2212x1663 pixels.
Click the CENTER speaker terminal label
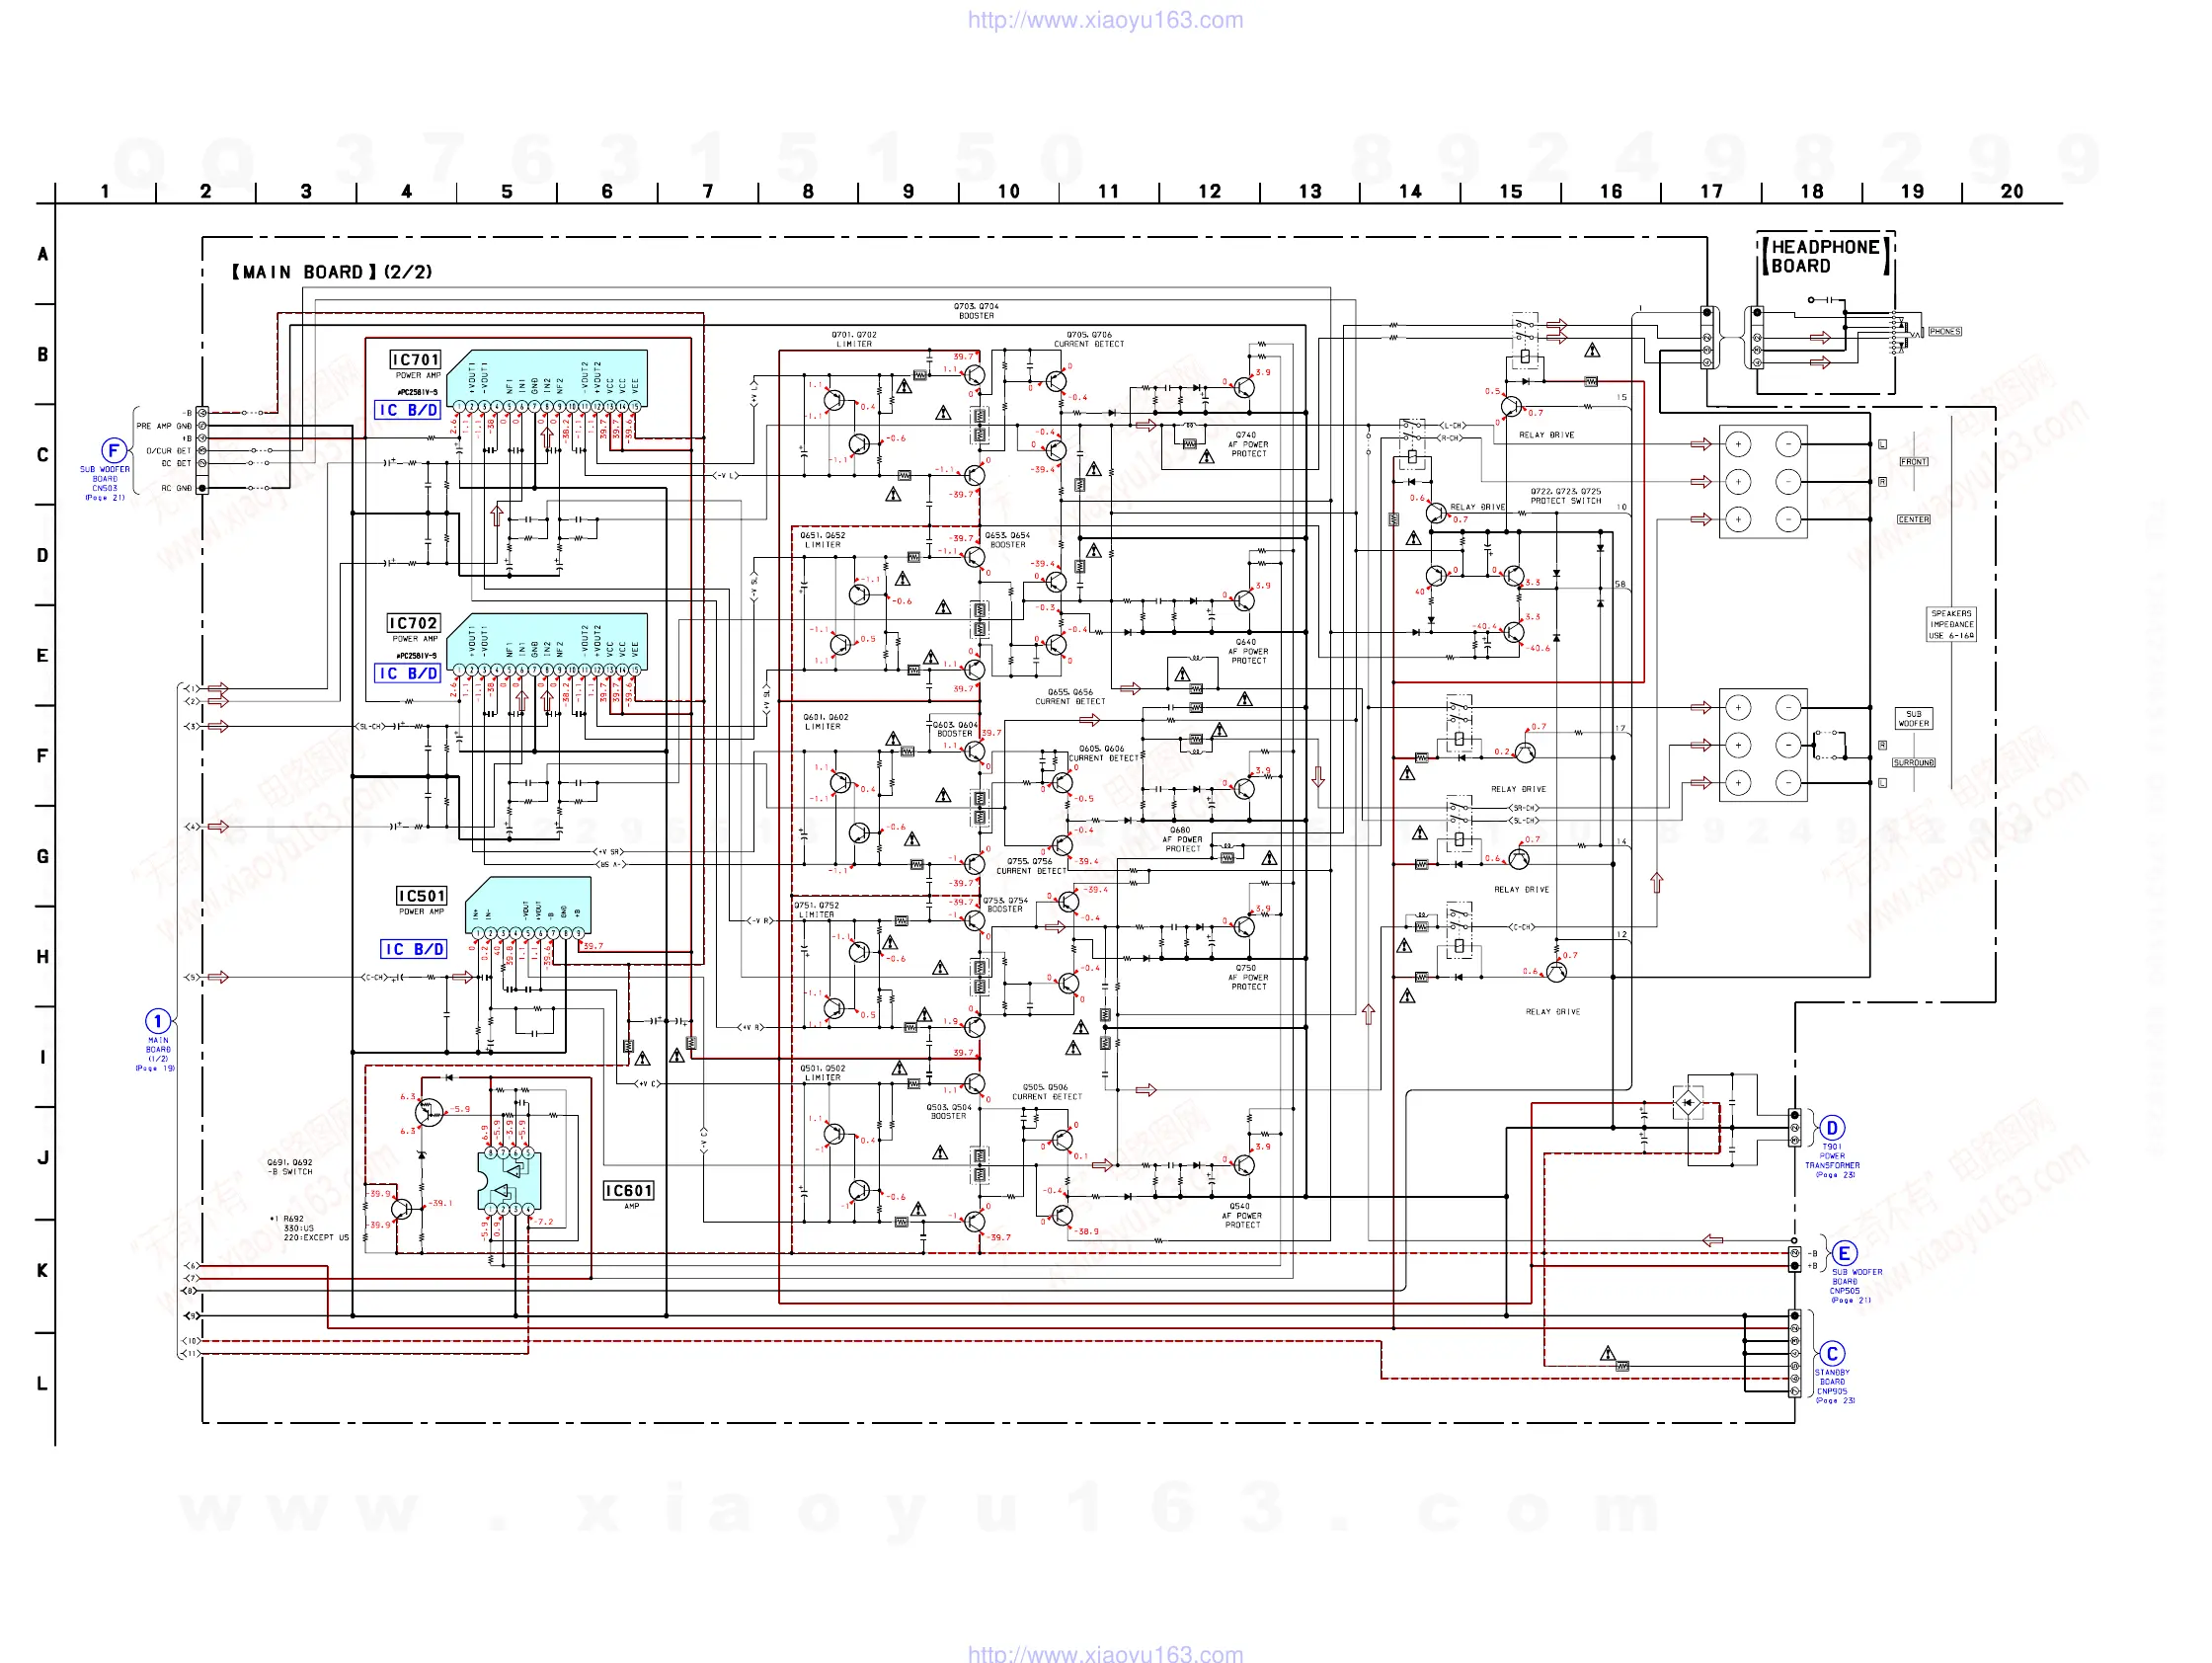pos(1913,519)
